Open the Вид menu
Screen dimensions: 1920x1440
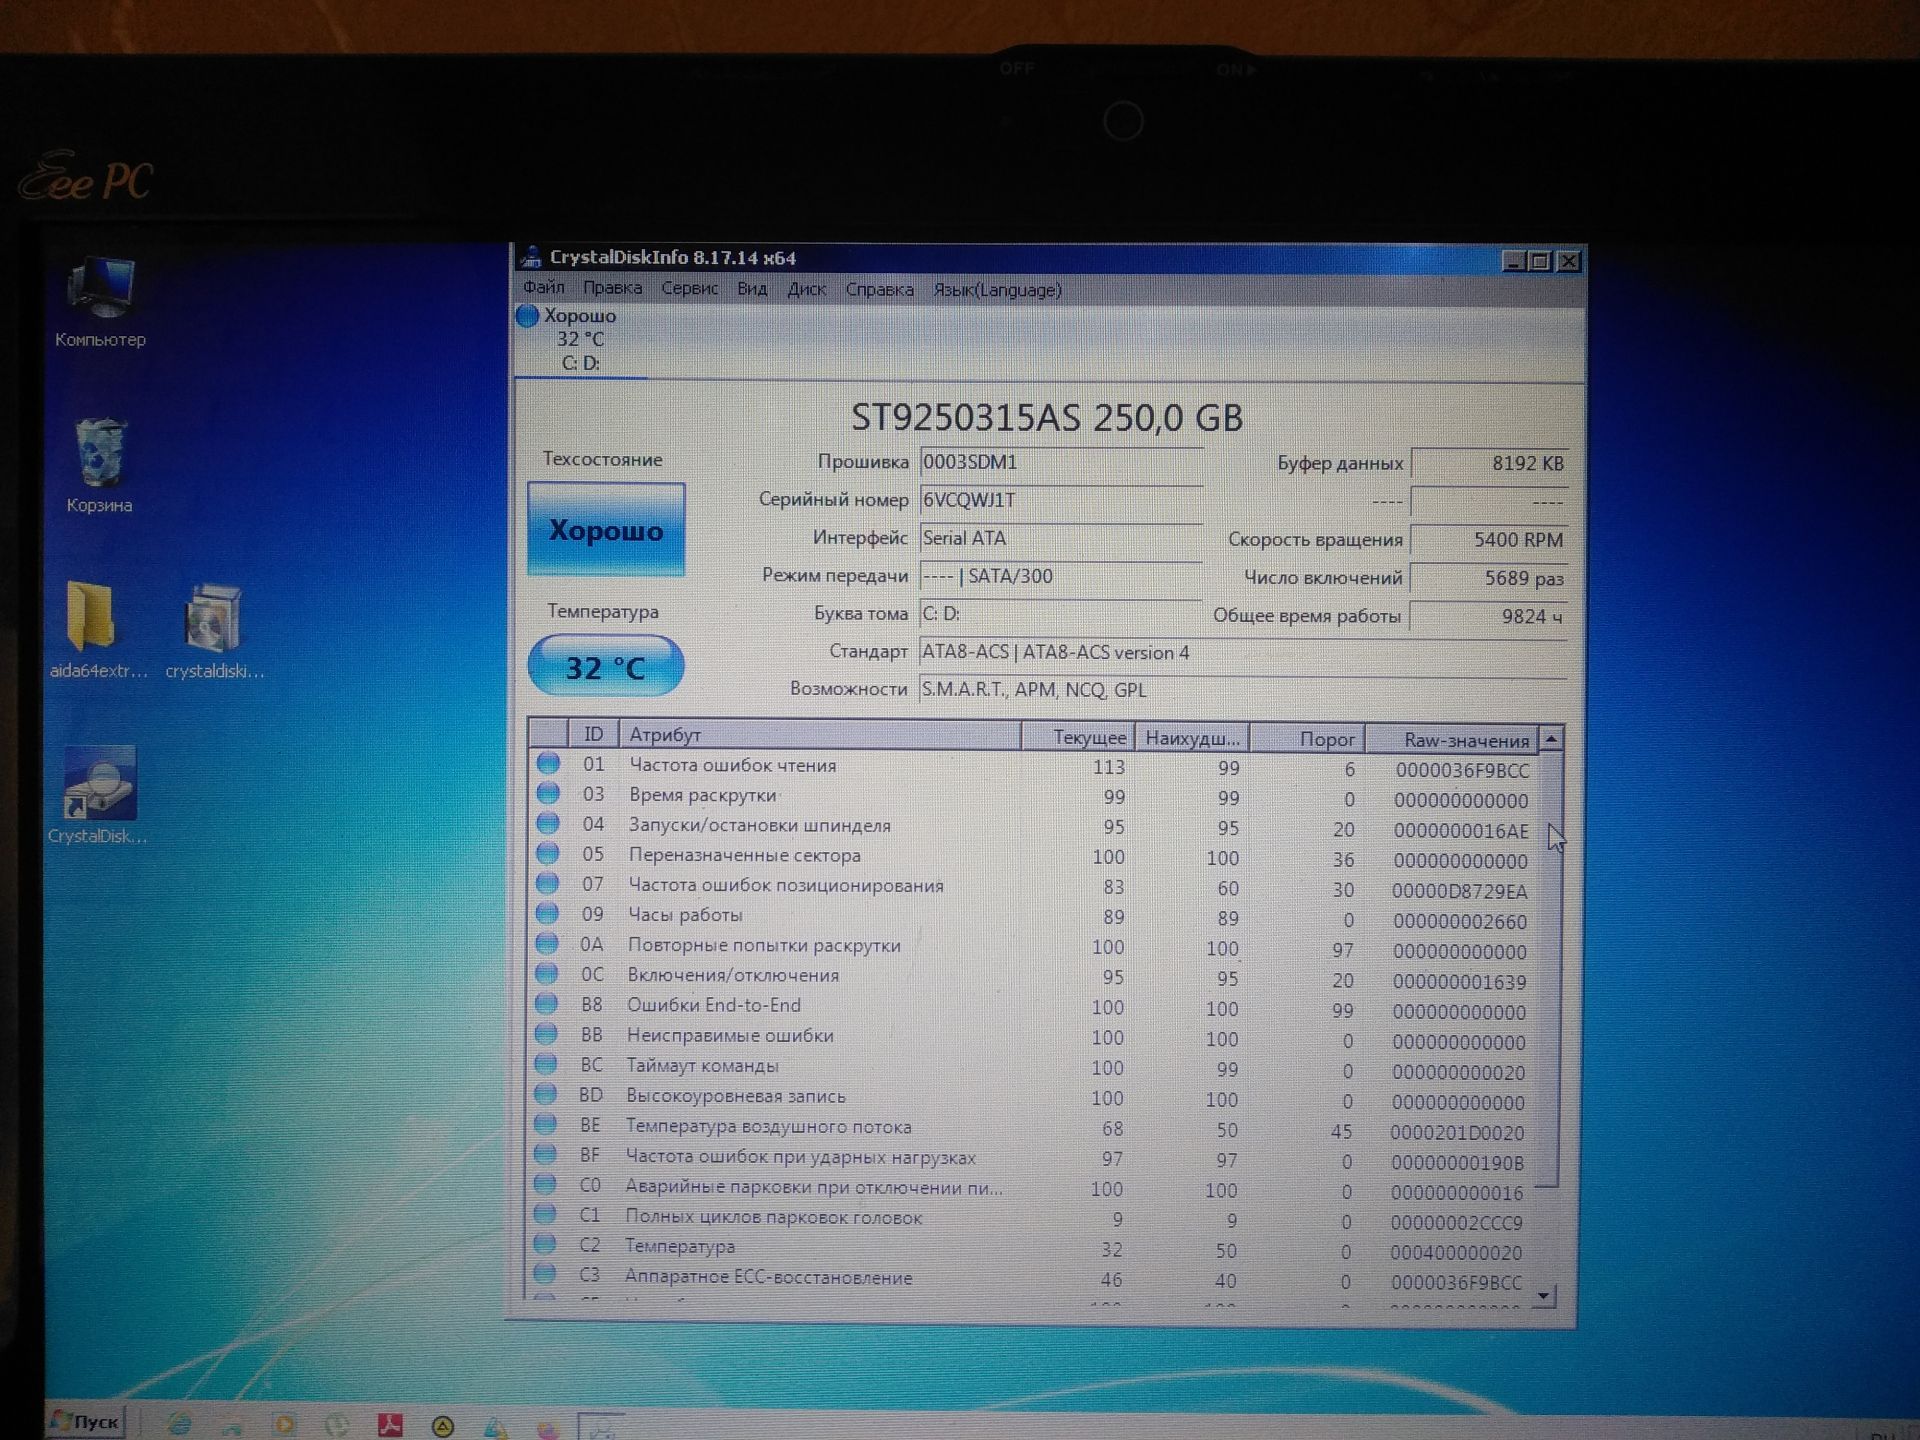pos(752,289)
